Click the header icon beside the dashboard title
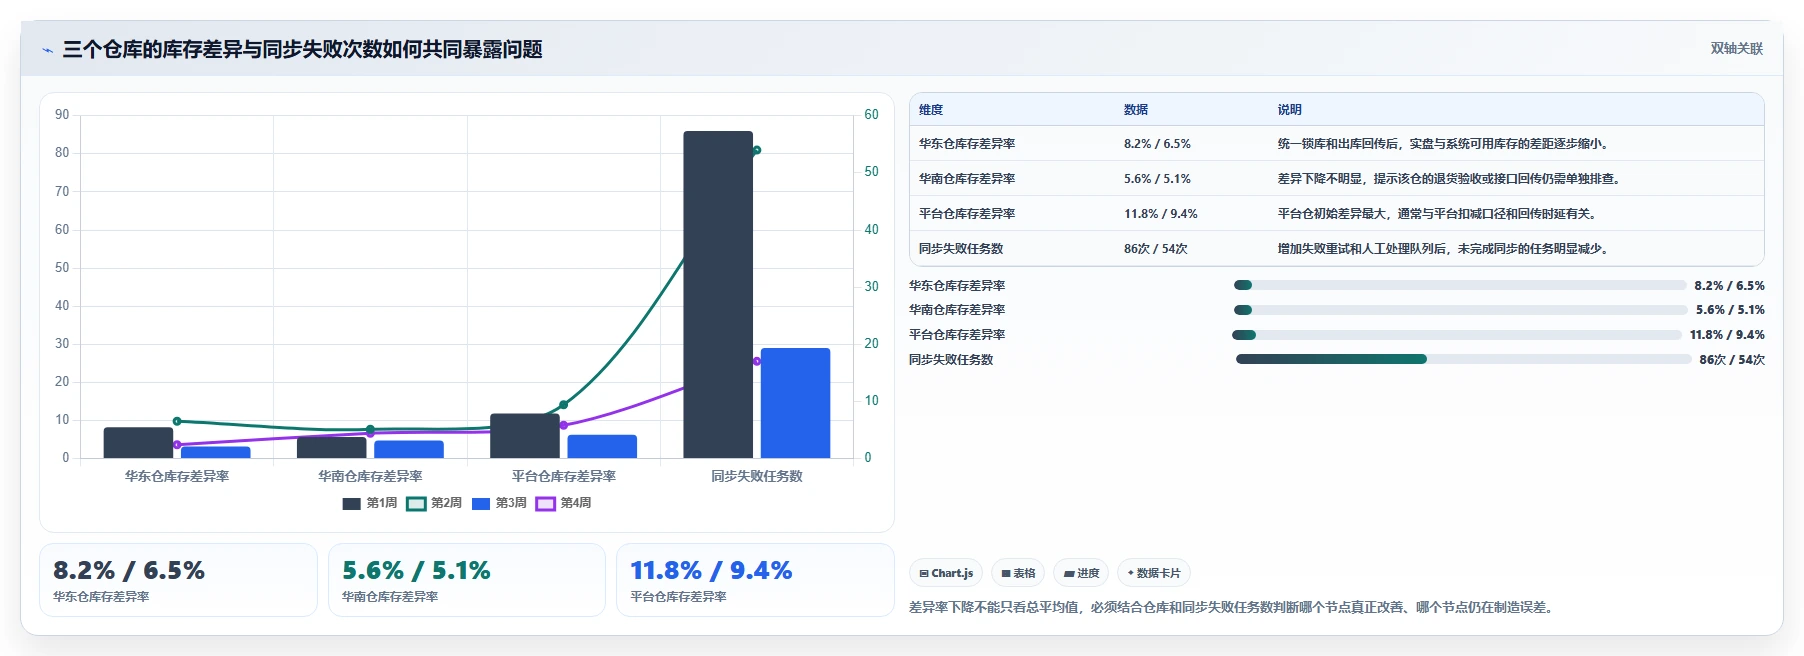The height and width of the screenshot is (656, 1804). pos(47,50)
